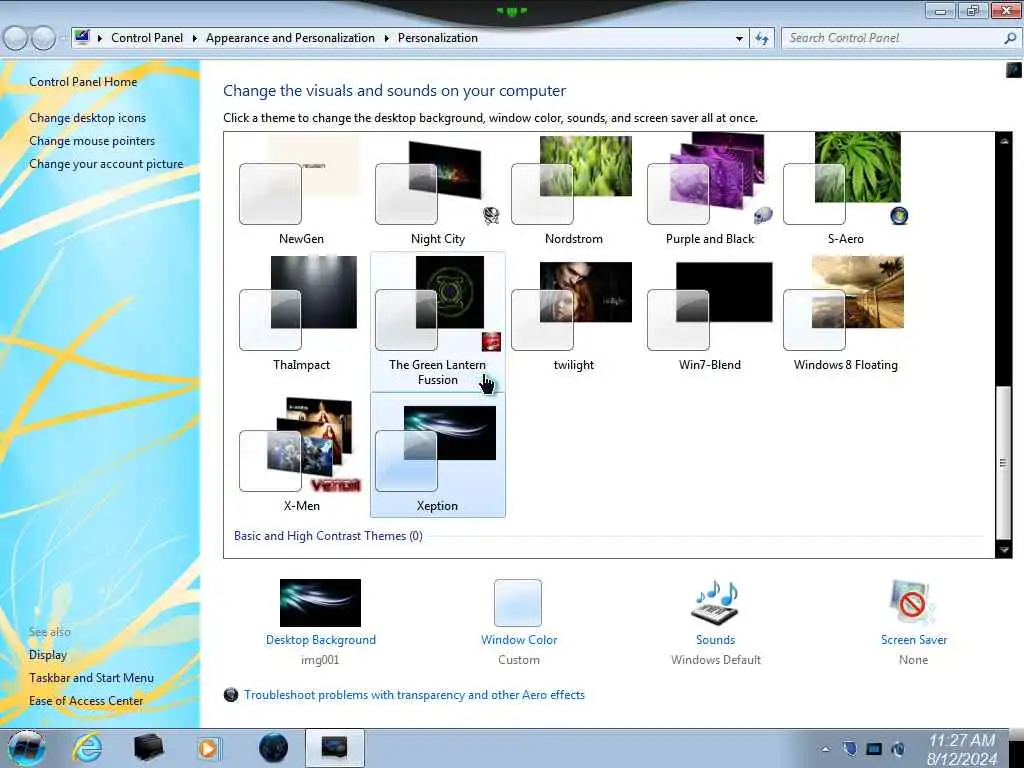1024x768 pixels.
Task: Expand arrow after Appearance and Personalization breadcrumb
Action: (x=387, y=38)
